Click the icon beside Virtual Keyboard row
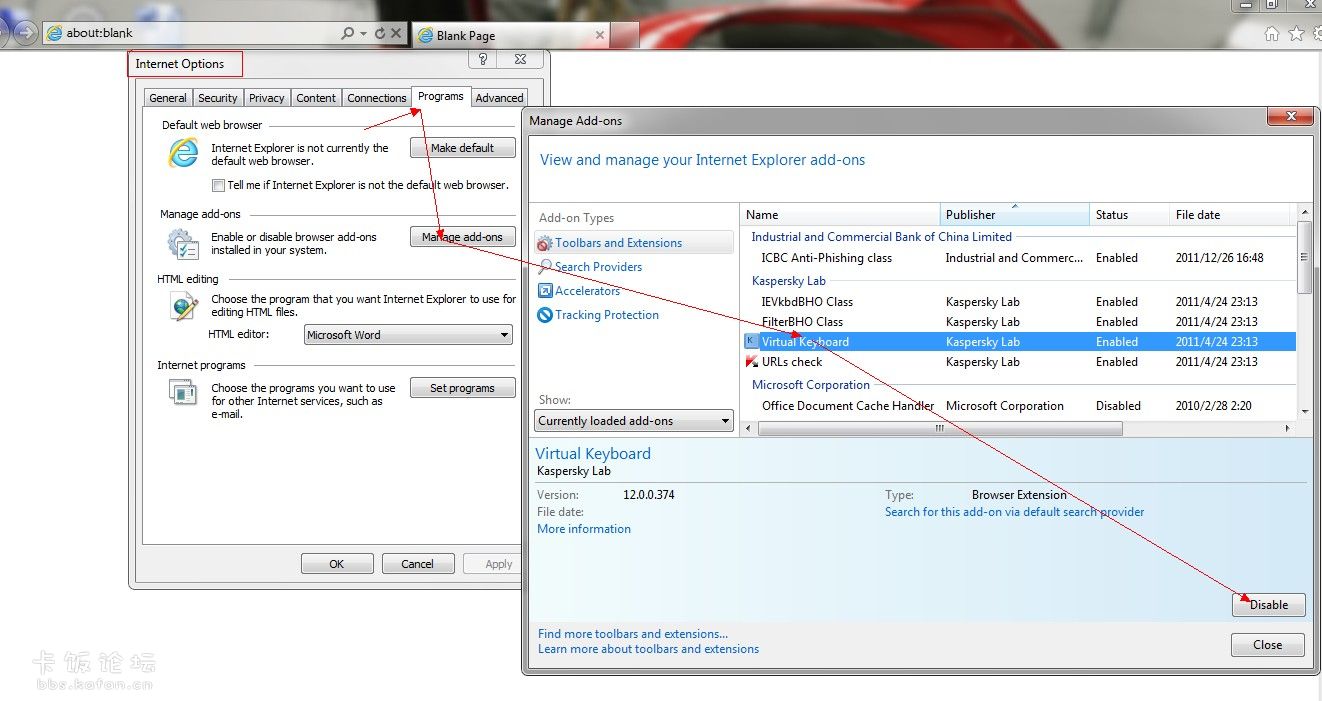 click(x=751, y=342)
